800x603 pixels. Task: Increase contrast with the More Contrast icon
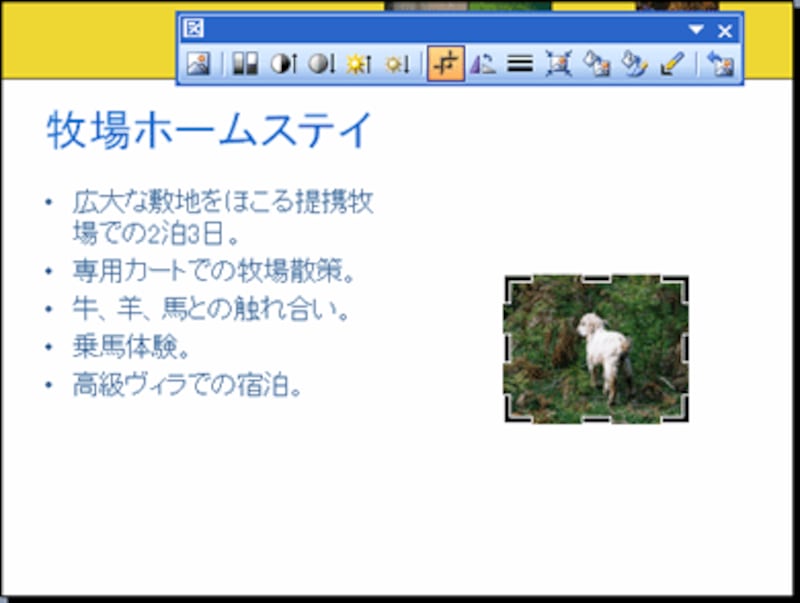click(283, 63)
